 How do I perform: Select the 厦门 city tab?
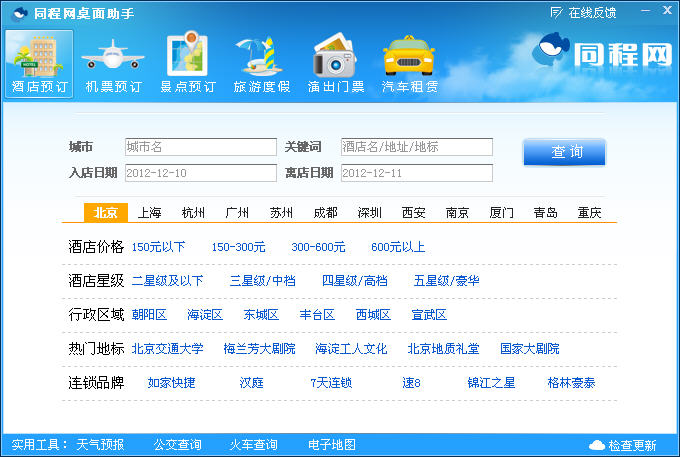[x=501, y=212]
